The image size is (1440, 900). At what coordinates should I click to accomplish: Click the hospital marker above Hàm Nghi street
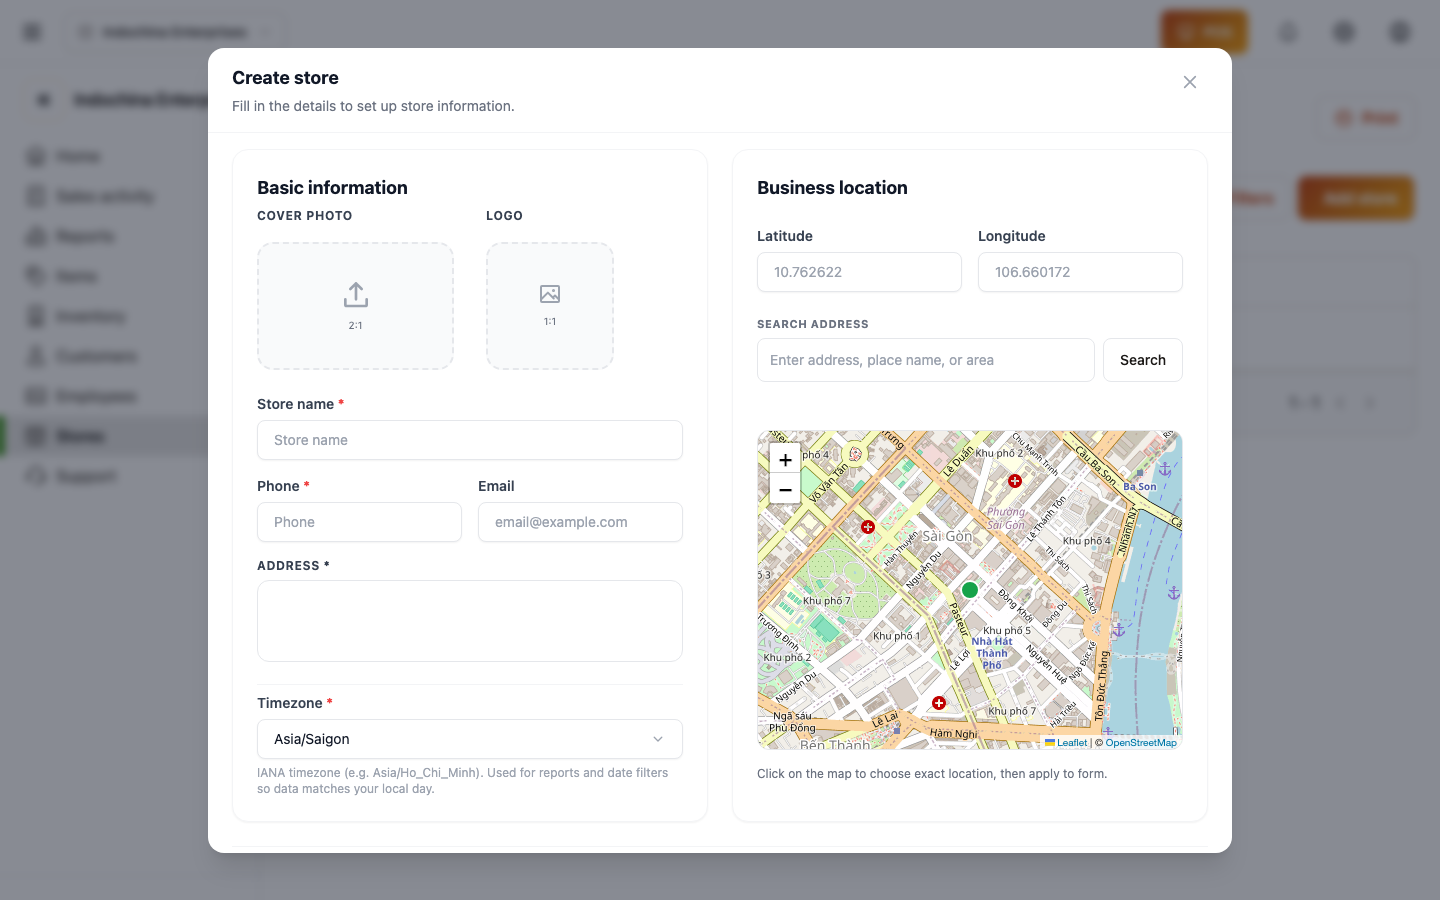[939, 703]
